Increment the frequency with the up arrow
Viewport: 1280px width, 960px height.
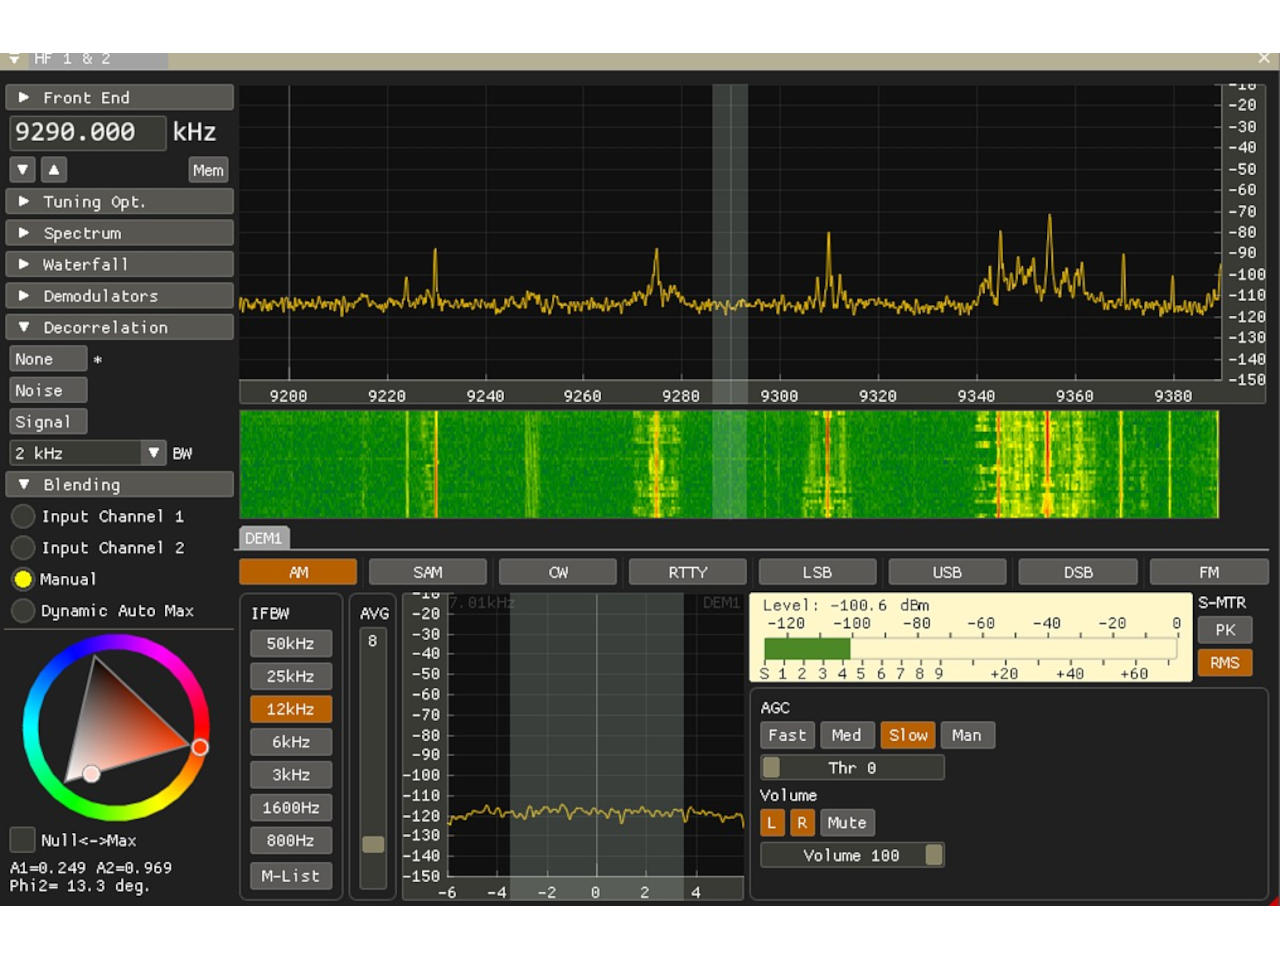point(53,169)
